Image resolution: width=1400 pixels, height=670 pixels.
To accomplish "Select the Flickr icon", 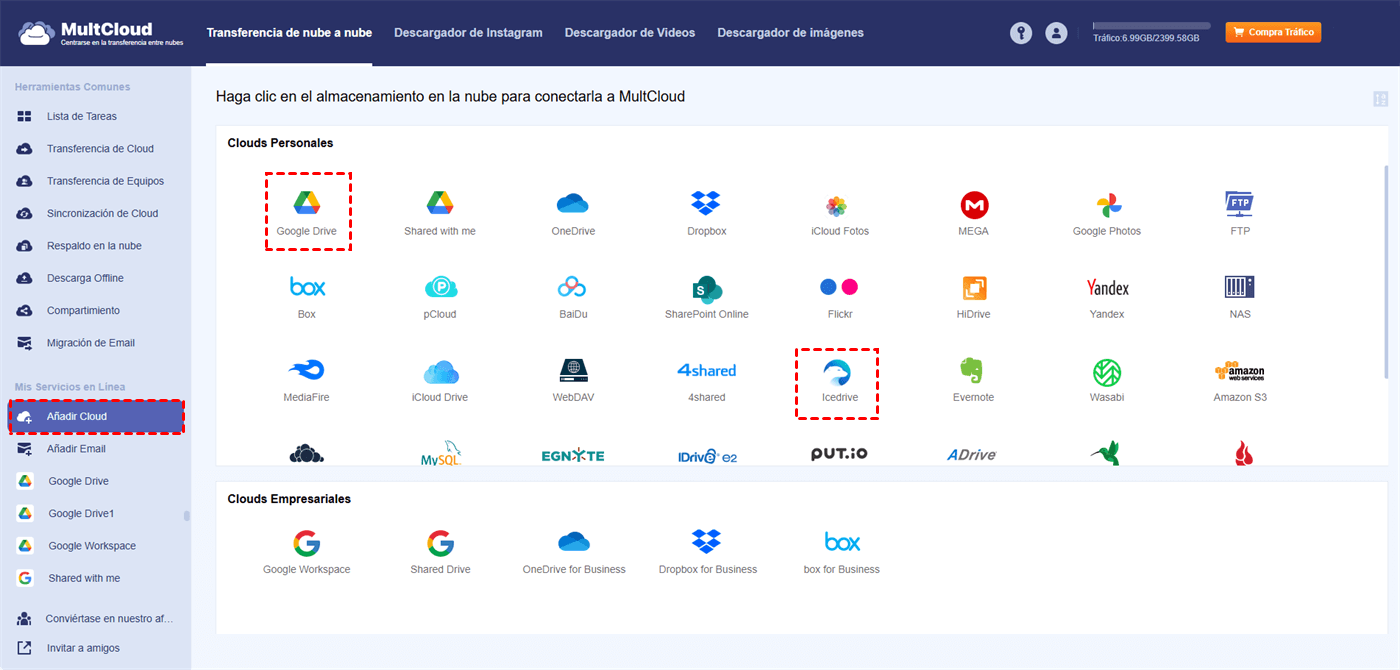I will pos(839,287).
